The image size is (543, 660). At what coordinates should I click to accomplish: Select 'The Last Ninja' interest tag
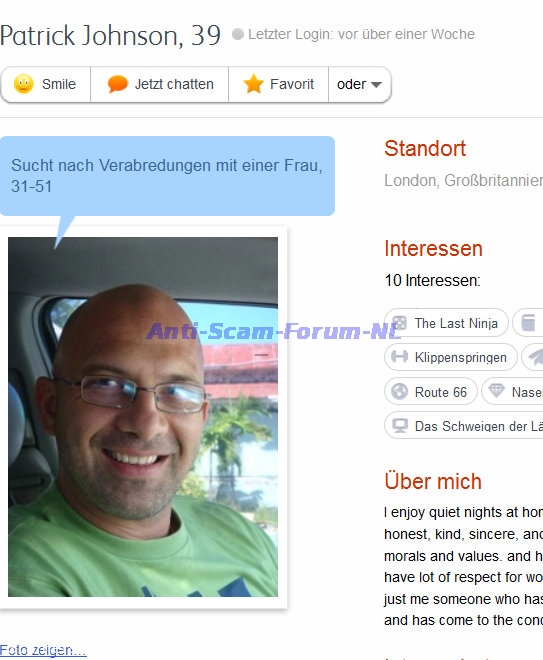[x=446, y=323]
